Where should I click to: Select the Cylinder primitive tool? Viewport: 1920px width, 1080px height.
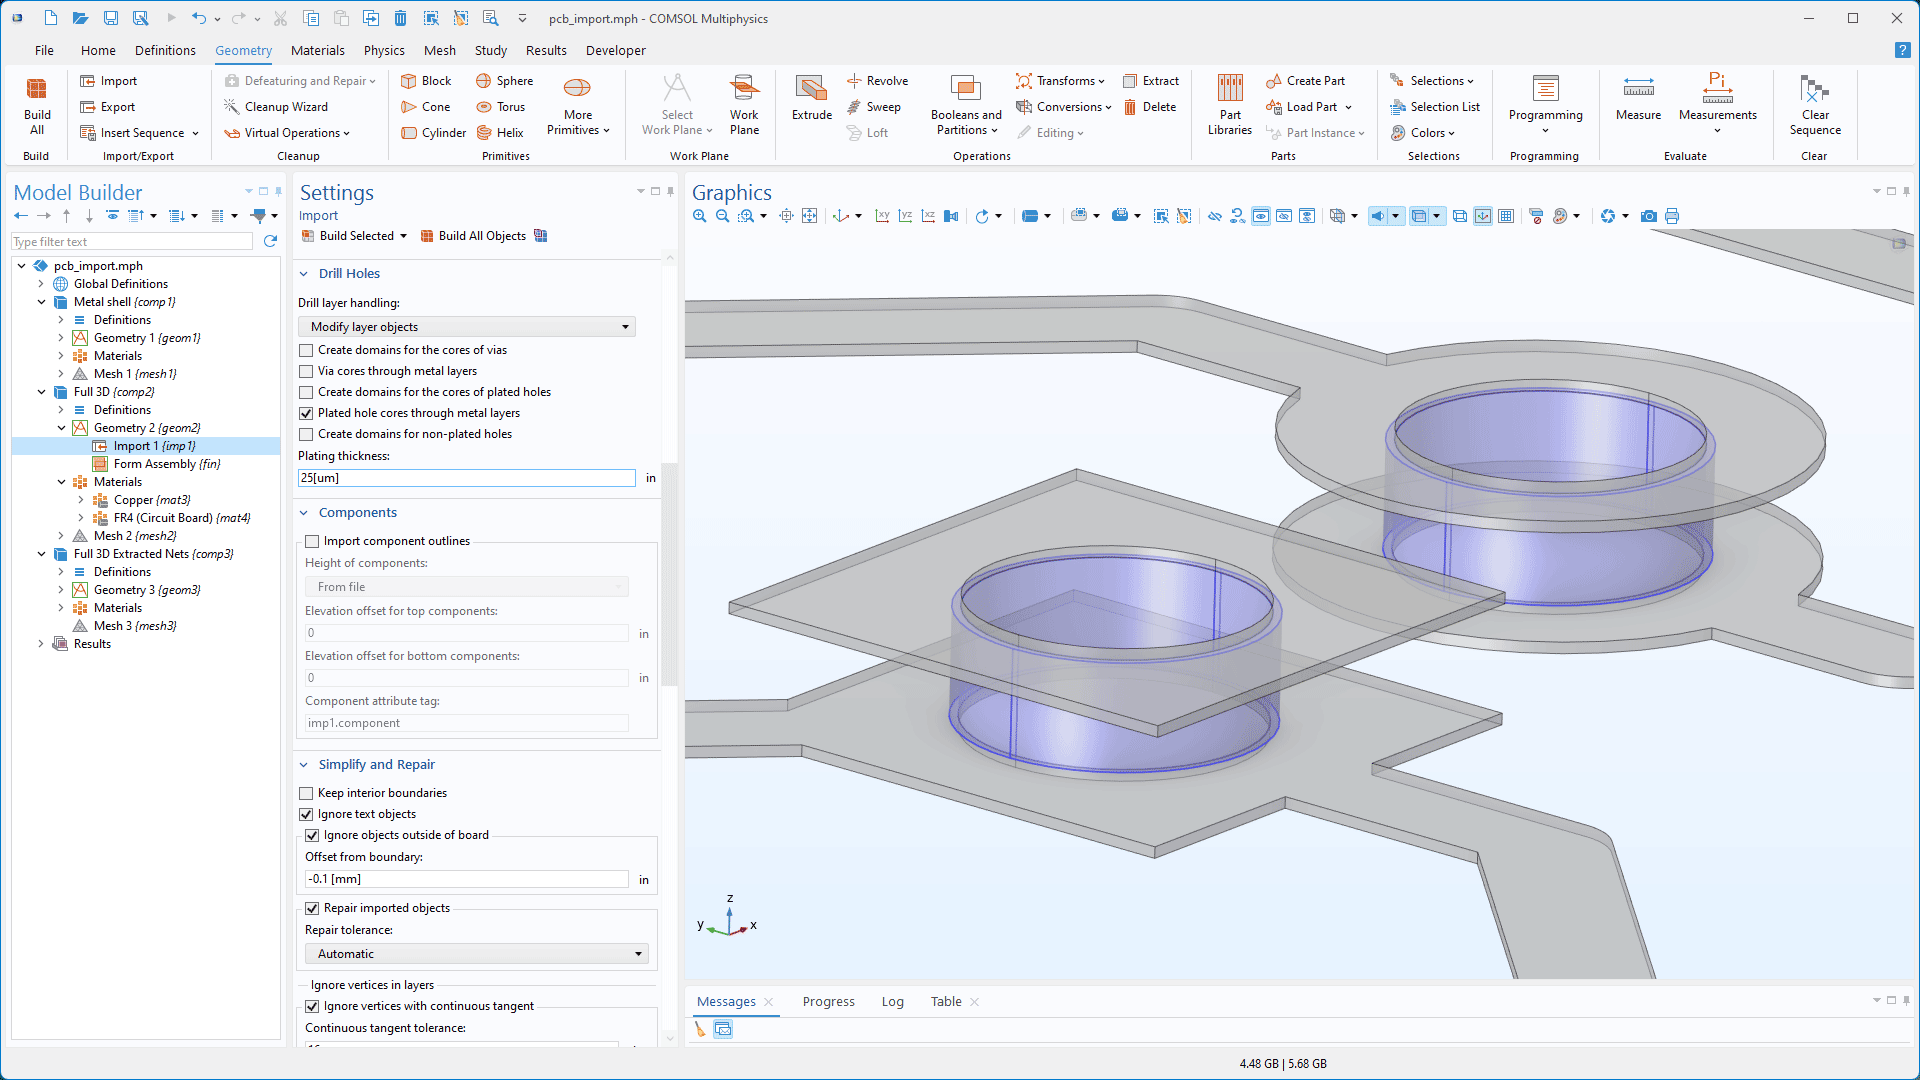tap(434, 133)
